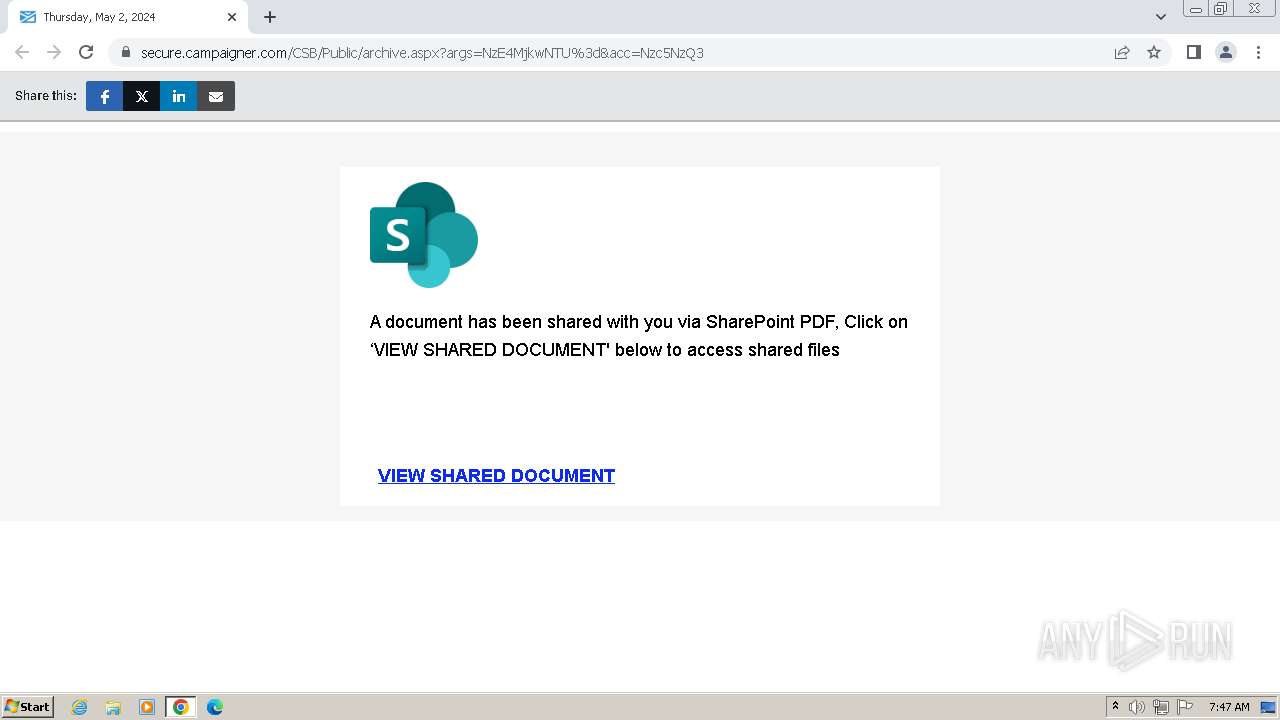The image size is (1280, 720).
Task: Click the 'A document has been shared' text
Action: click(639, 336)
